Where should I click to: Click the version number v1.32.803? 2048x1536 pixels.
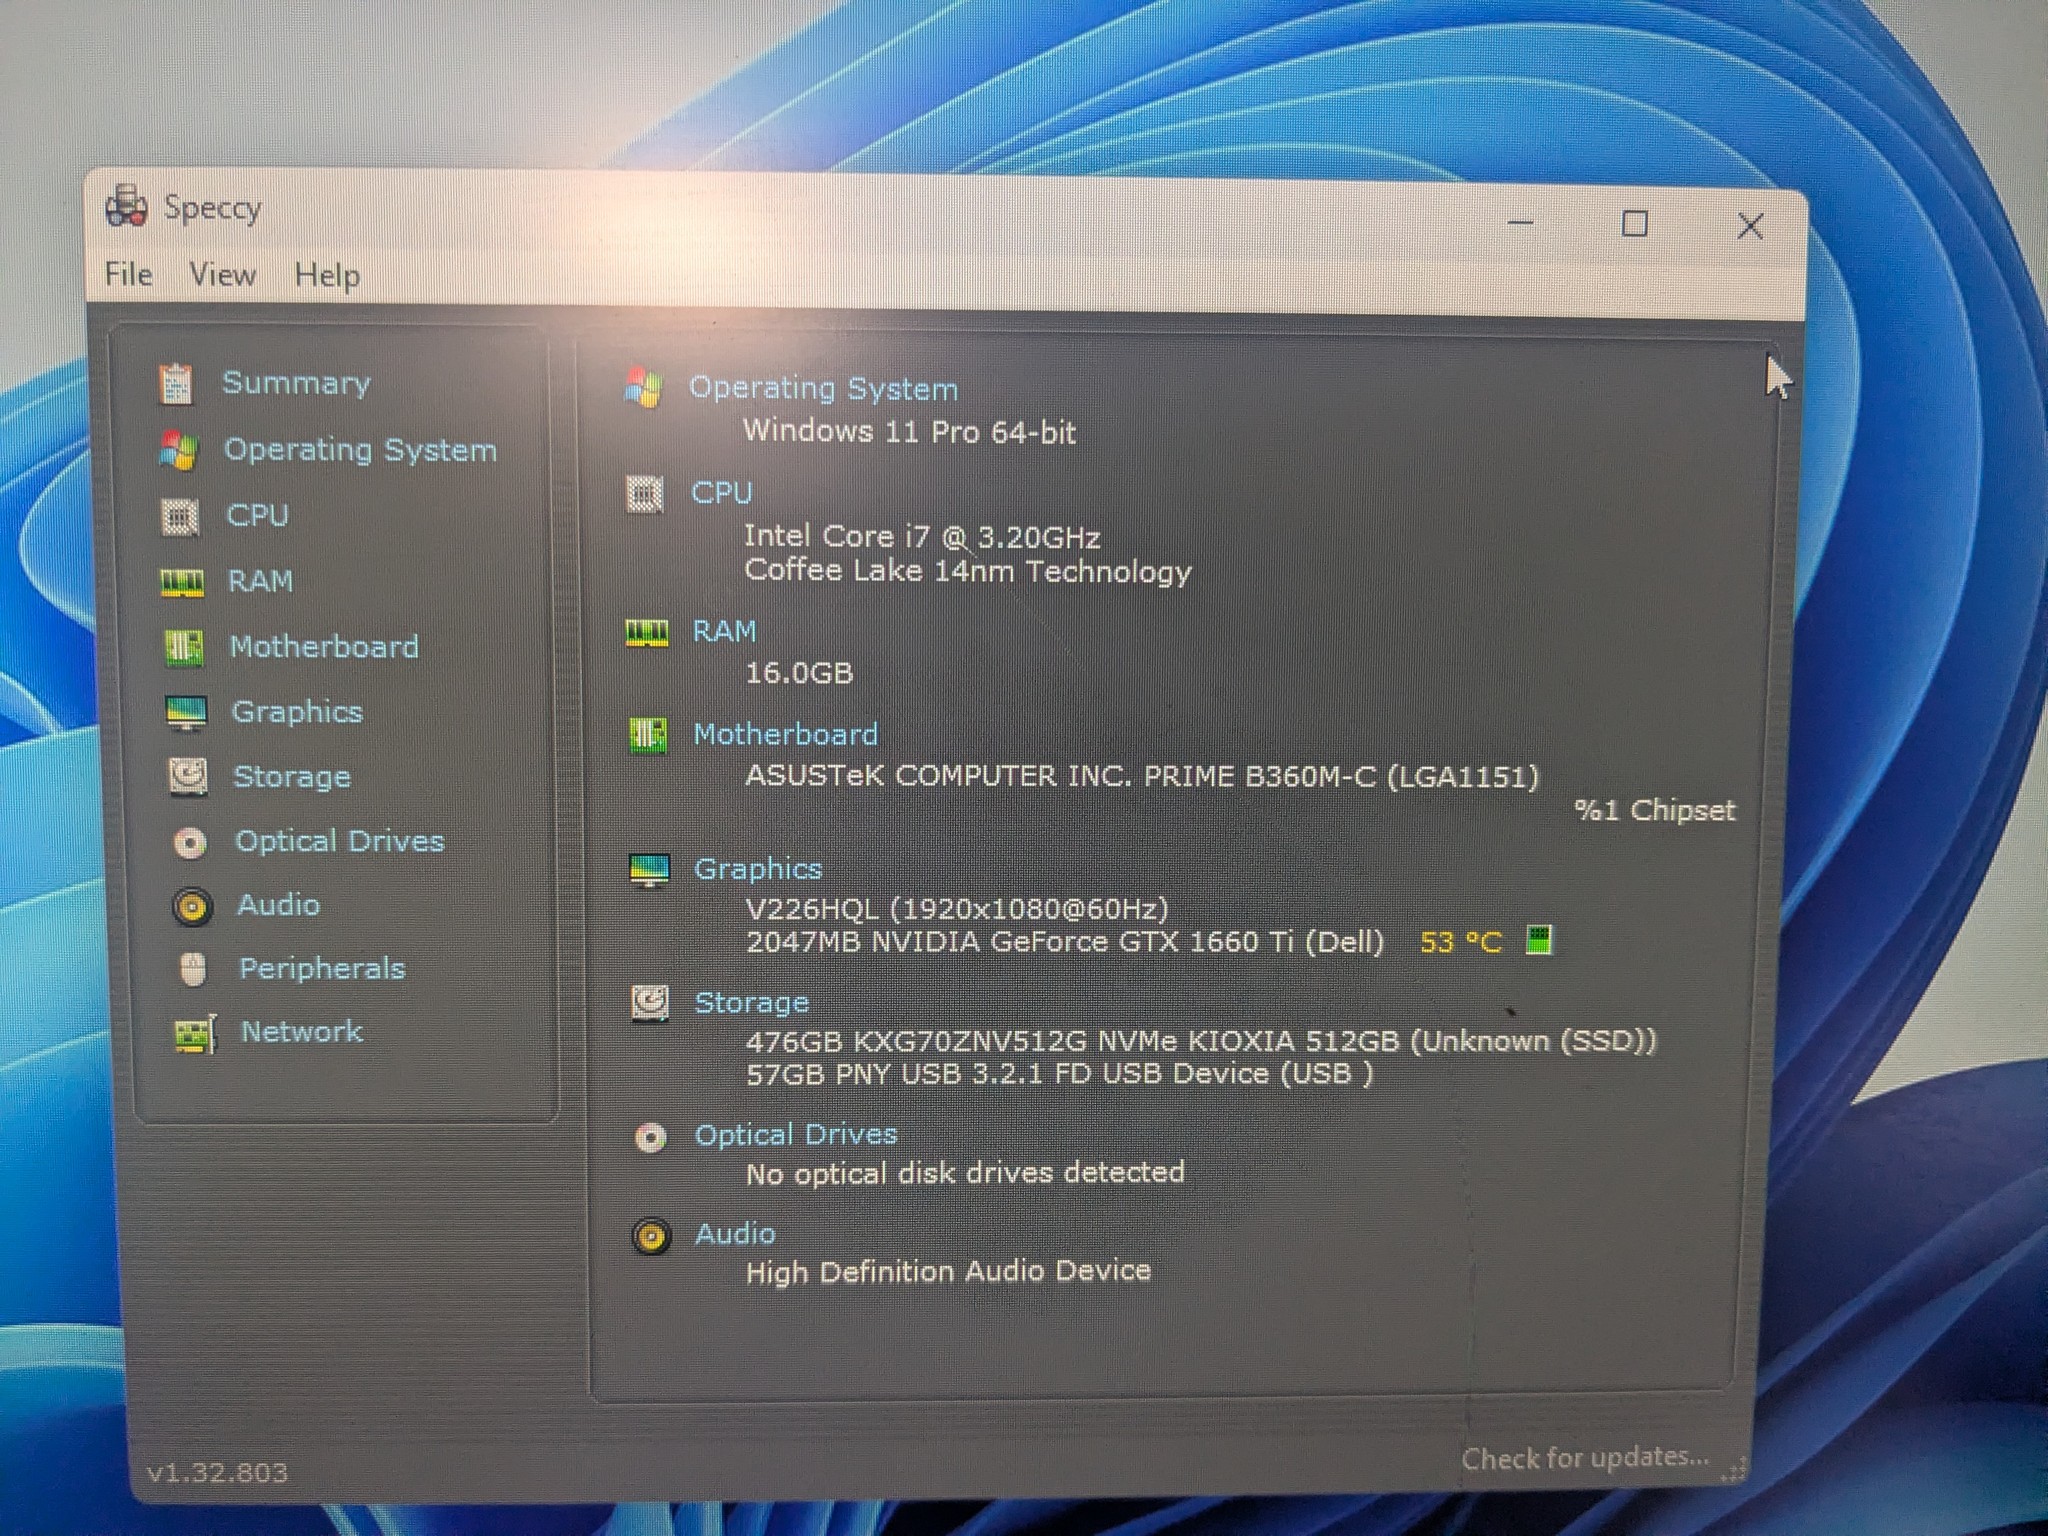click(x=217, y=1473)
